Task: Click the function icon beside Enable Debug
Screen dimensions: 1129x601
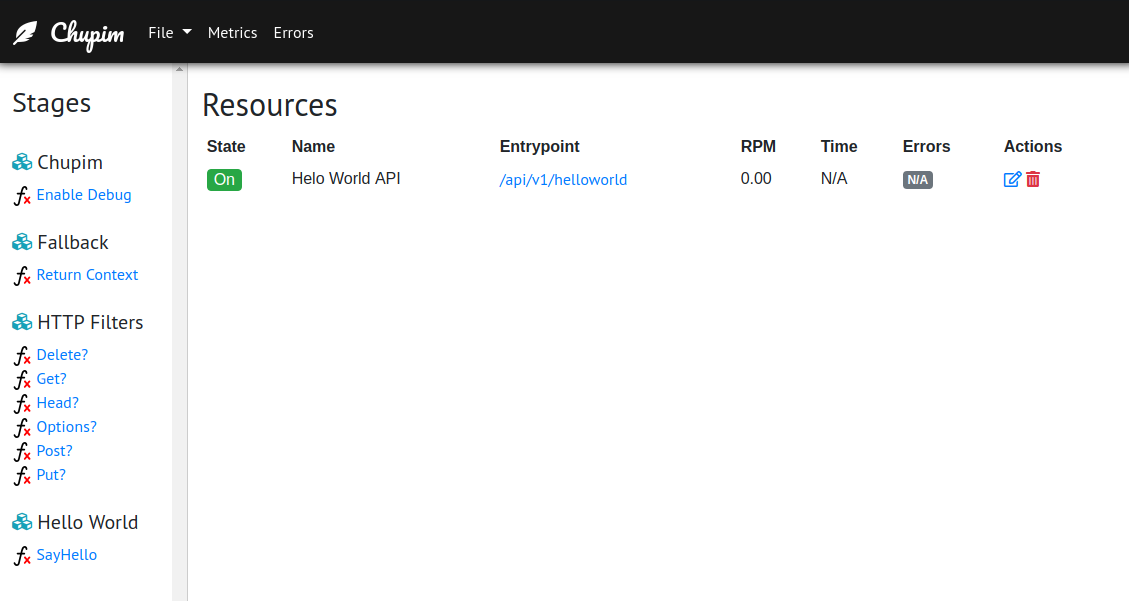Action: [22, 196]
